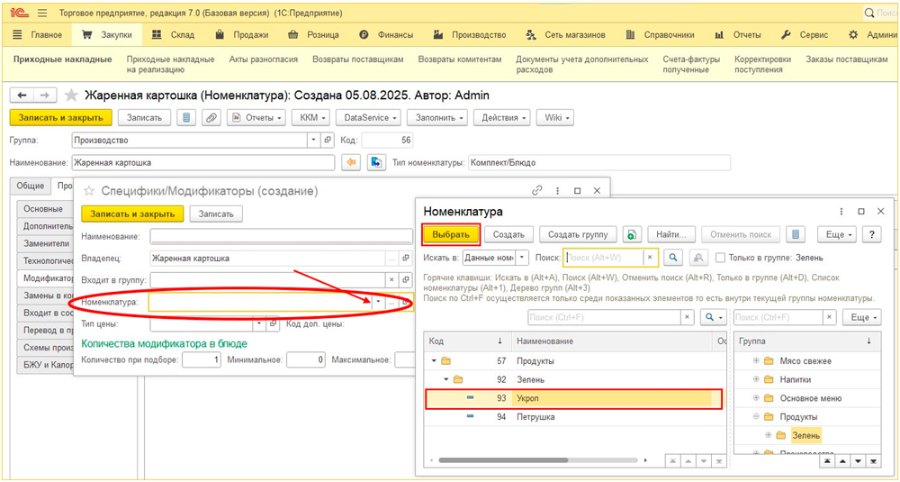Image resolution: width=900 pixels, height=482 pixels.
Task: Expand the Основное меню group in tree
Action: coord(755,398)
